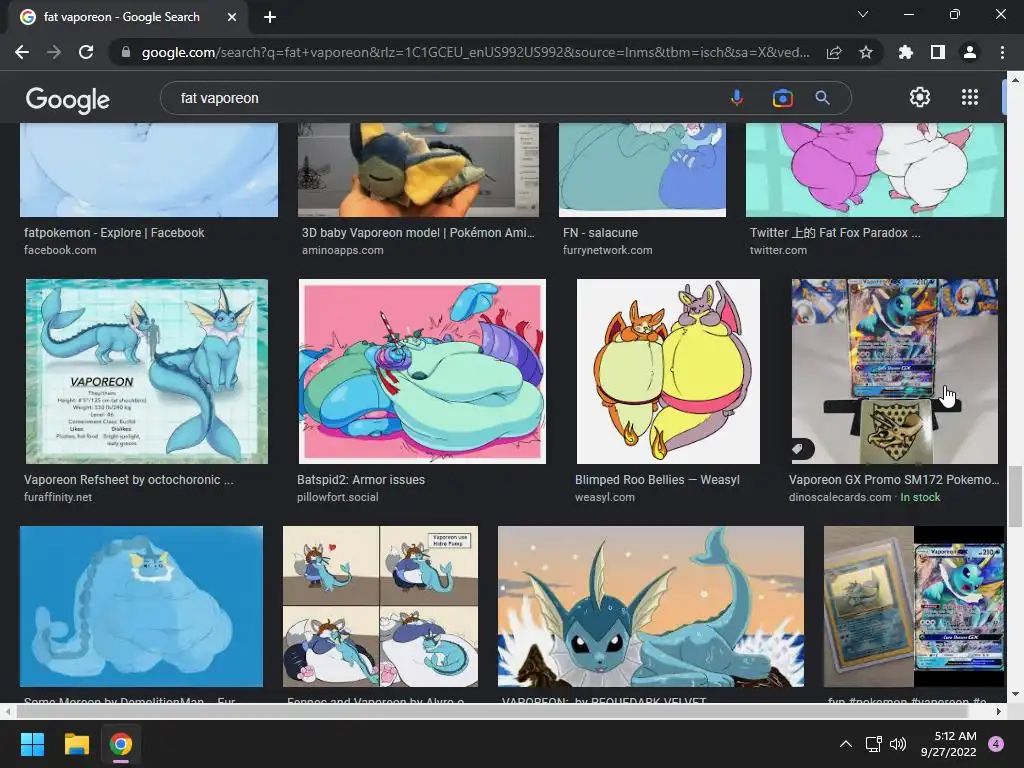Viewport: 1024px width, 768px height.
Task: Click the address bar URL
Action: pyautogui.click(x=475, y=52)
